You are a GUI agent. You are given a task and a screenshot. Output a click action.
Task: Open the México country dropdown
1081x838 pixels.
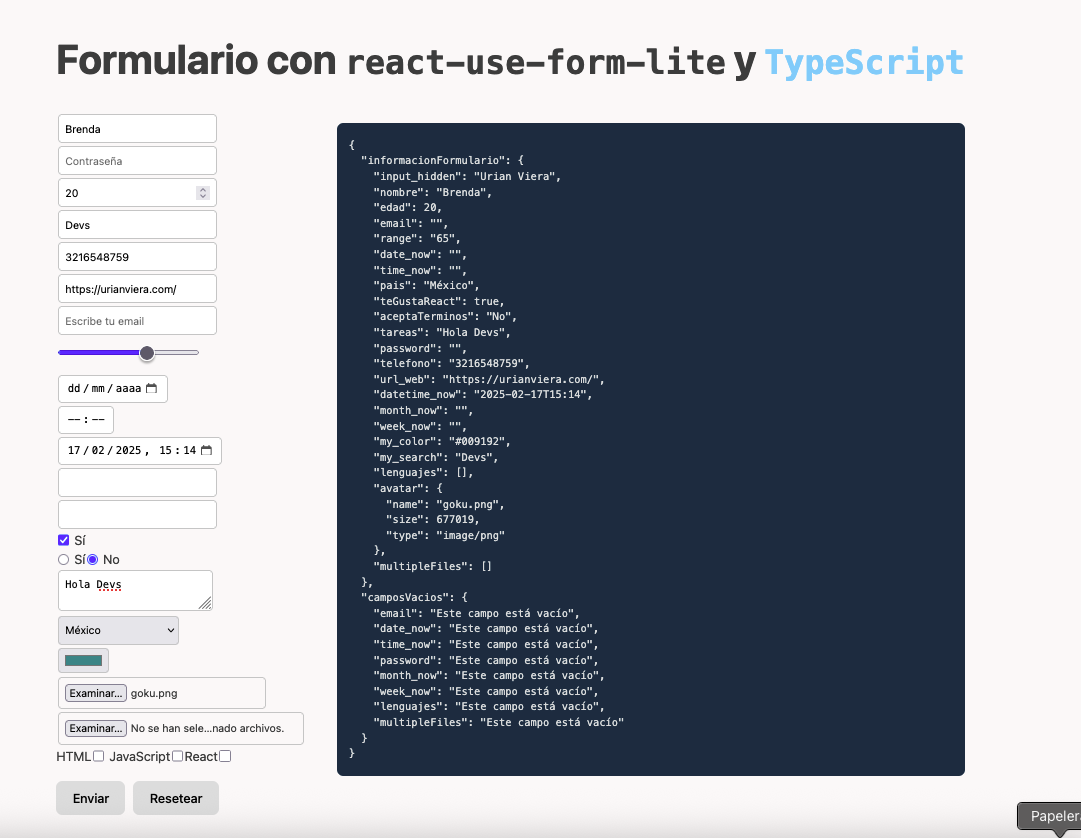pyautogui.click(x=119, y=631)
